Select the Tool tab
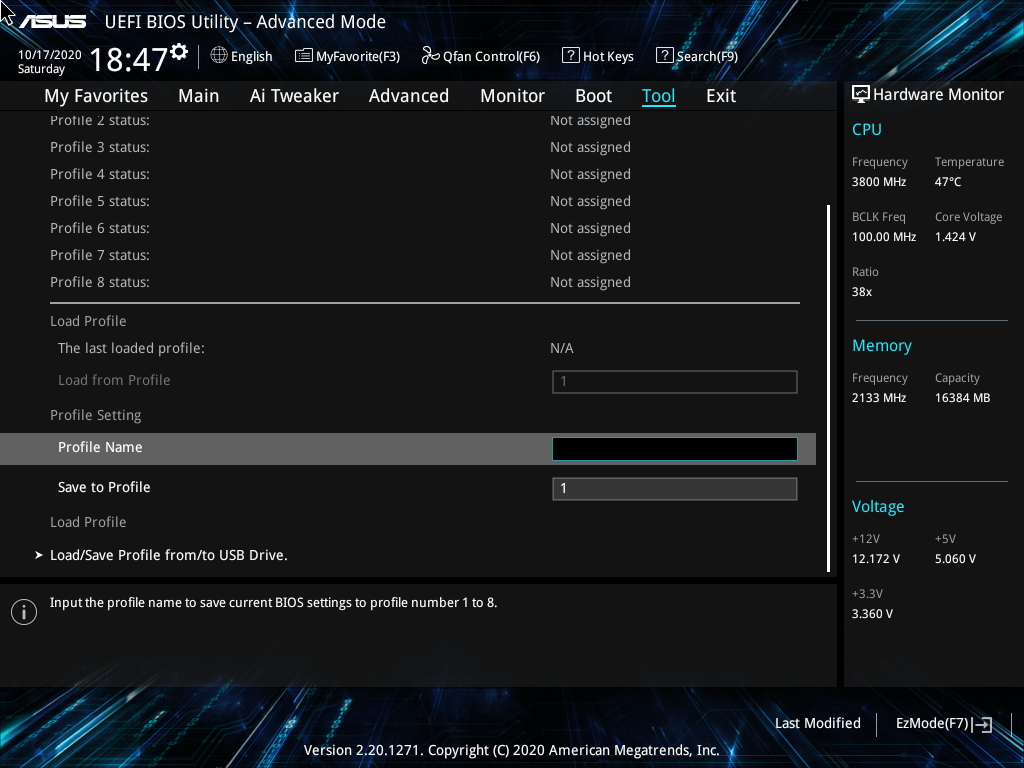1024x768 pixels. 658,96
